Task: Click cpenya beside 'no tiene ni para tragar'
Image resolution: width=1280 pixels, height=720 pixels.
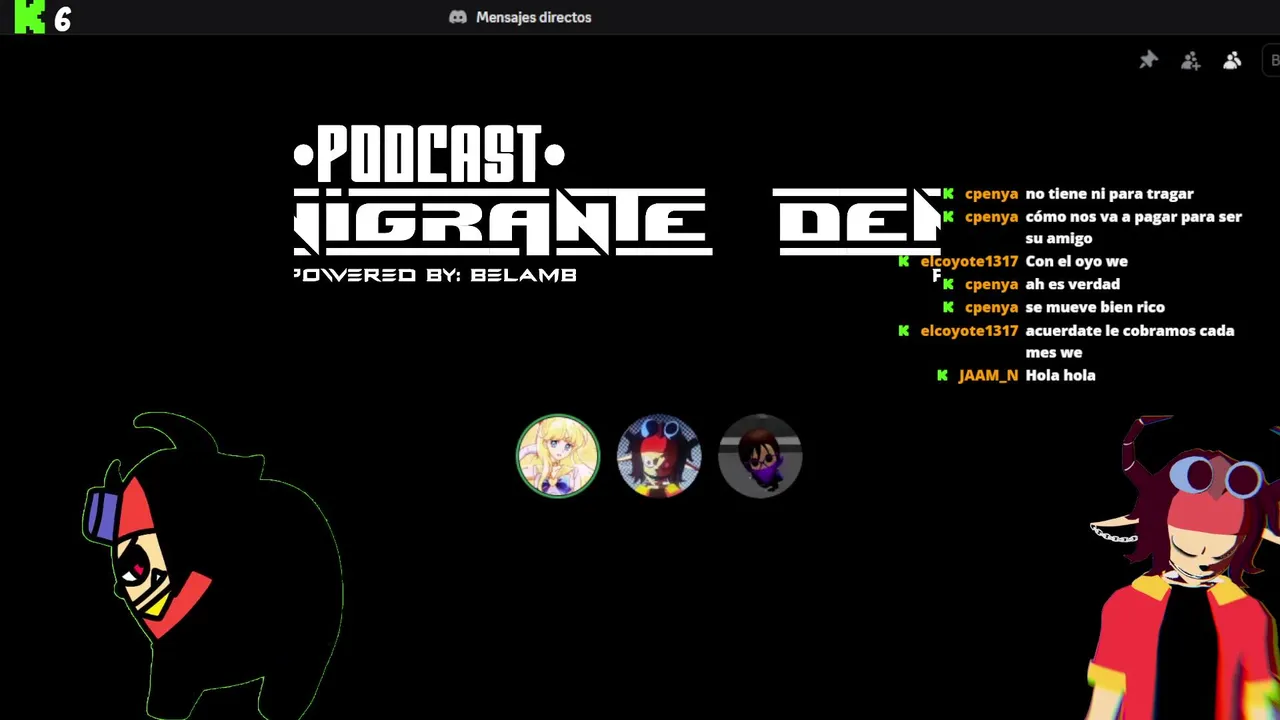Action: coord(991,194)
